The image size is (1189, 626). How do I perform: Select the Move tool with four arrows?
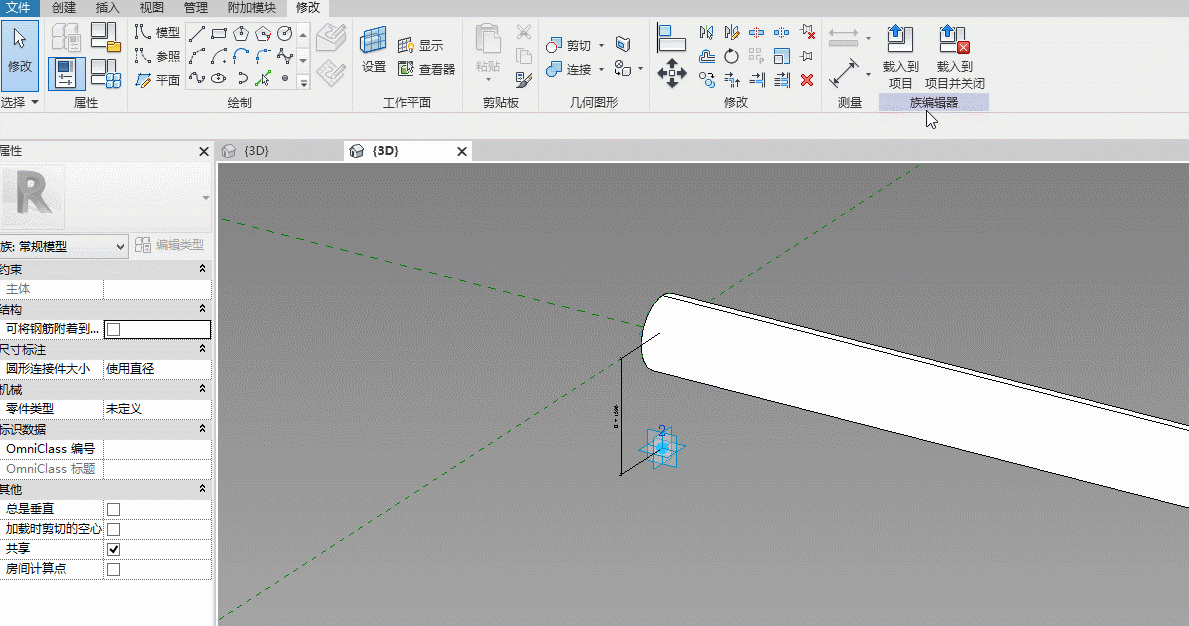pos(672,74)
